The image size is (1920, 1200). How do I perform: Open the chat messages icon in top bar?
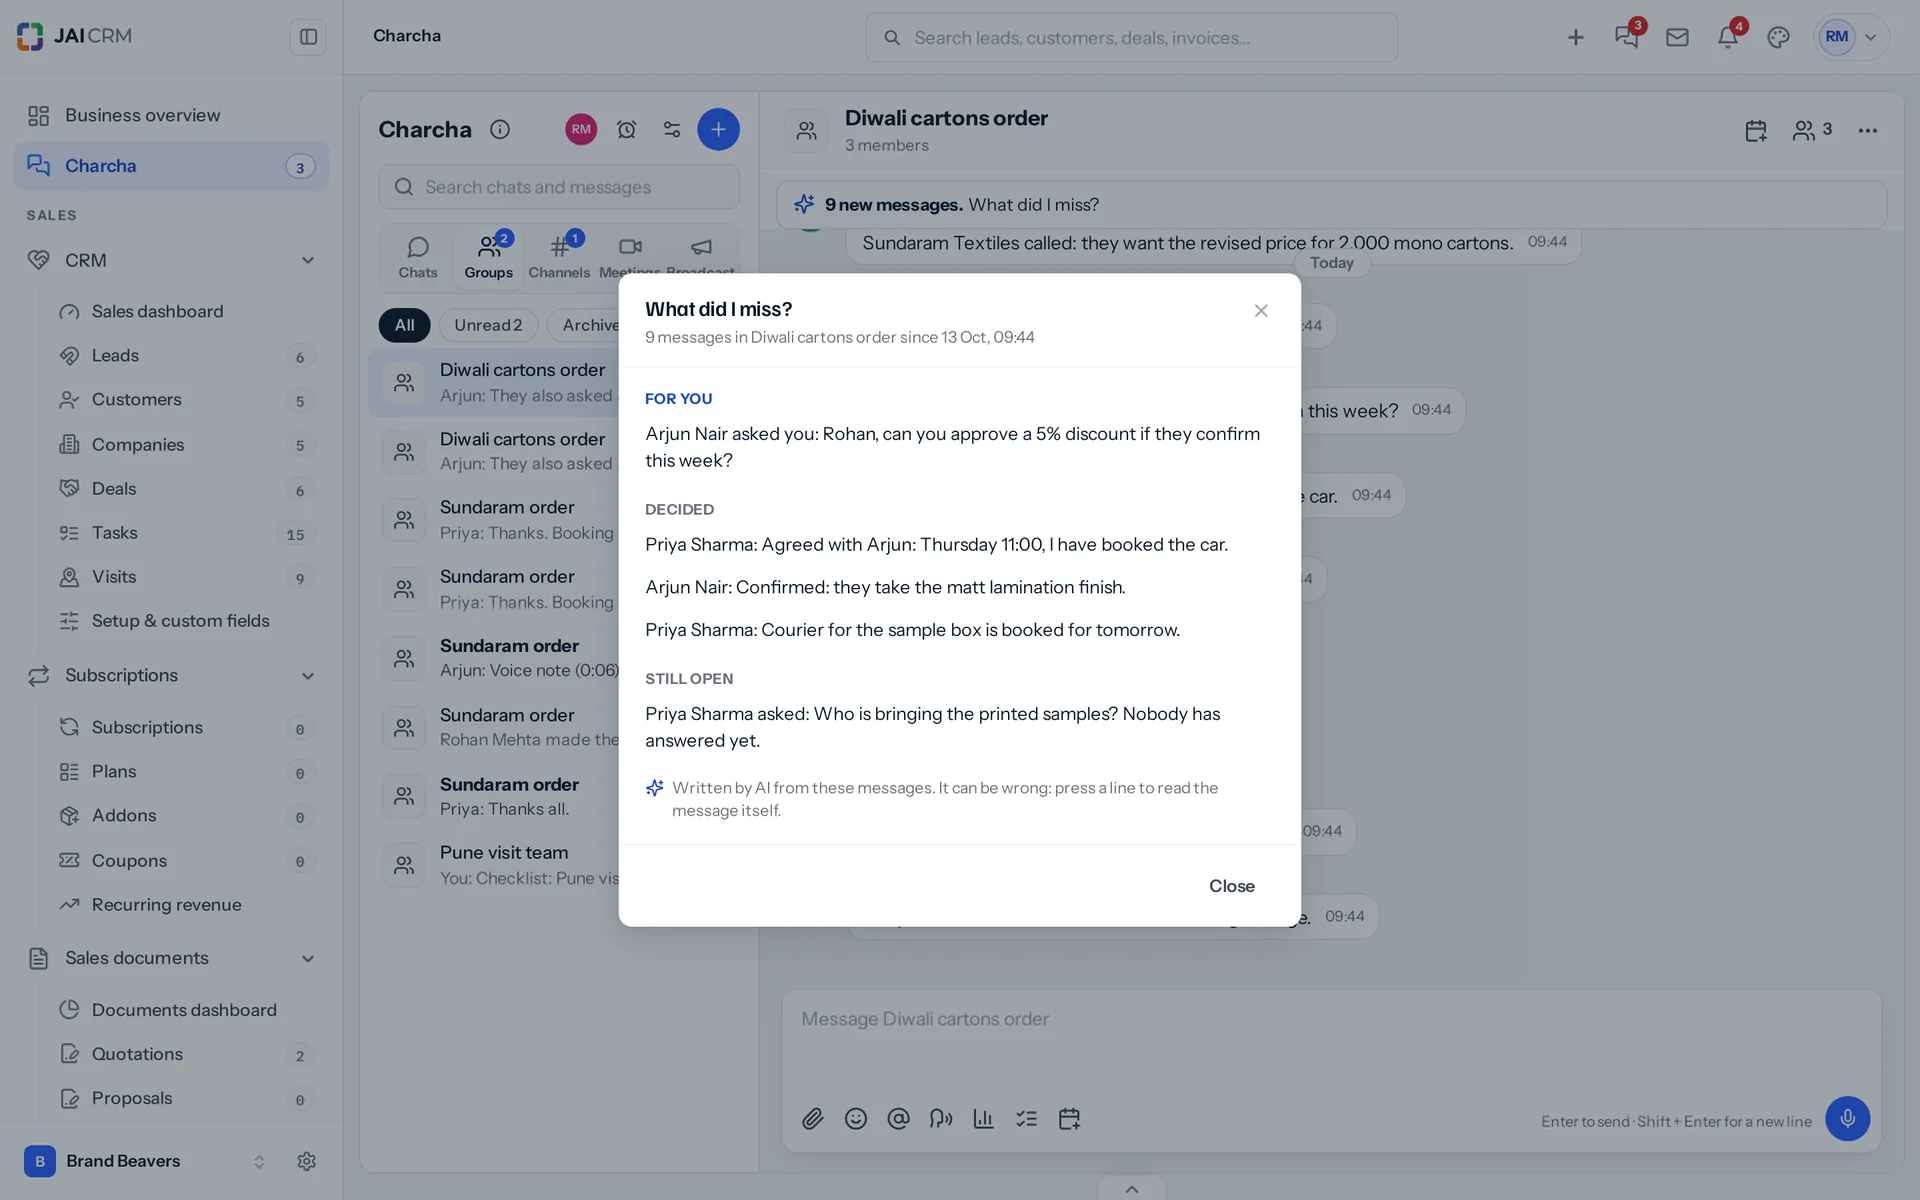1626,38
